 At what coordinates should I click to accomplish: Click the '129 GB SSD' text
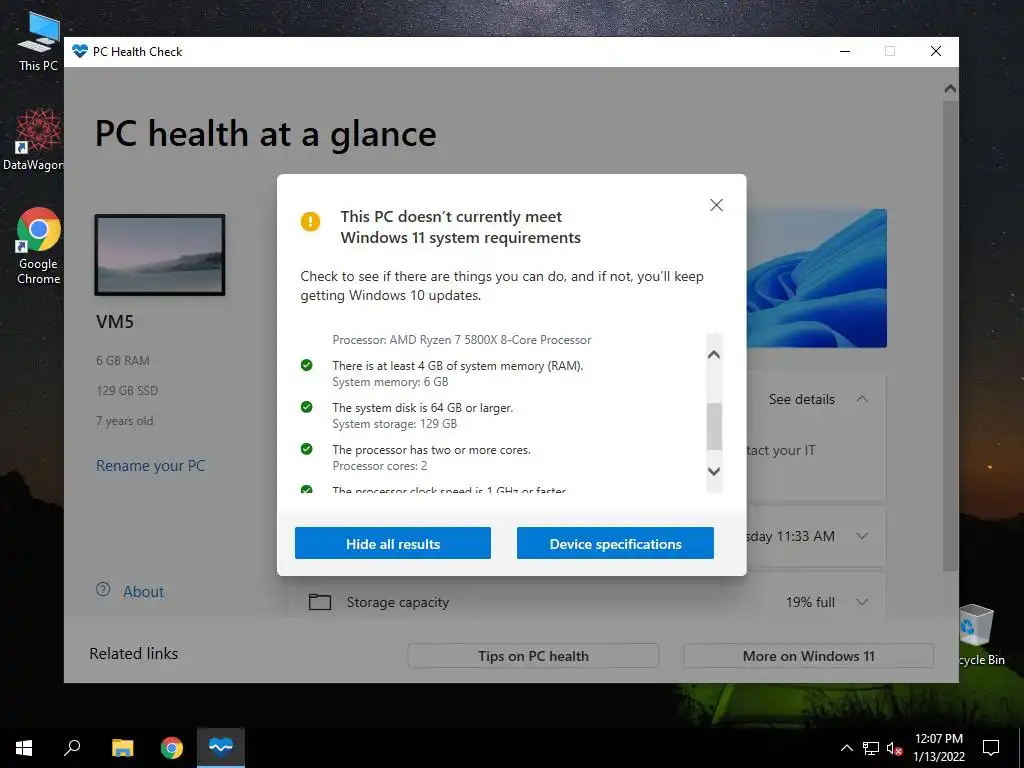(x=127, y=391)
